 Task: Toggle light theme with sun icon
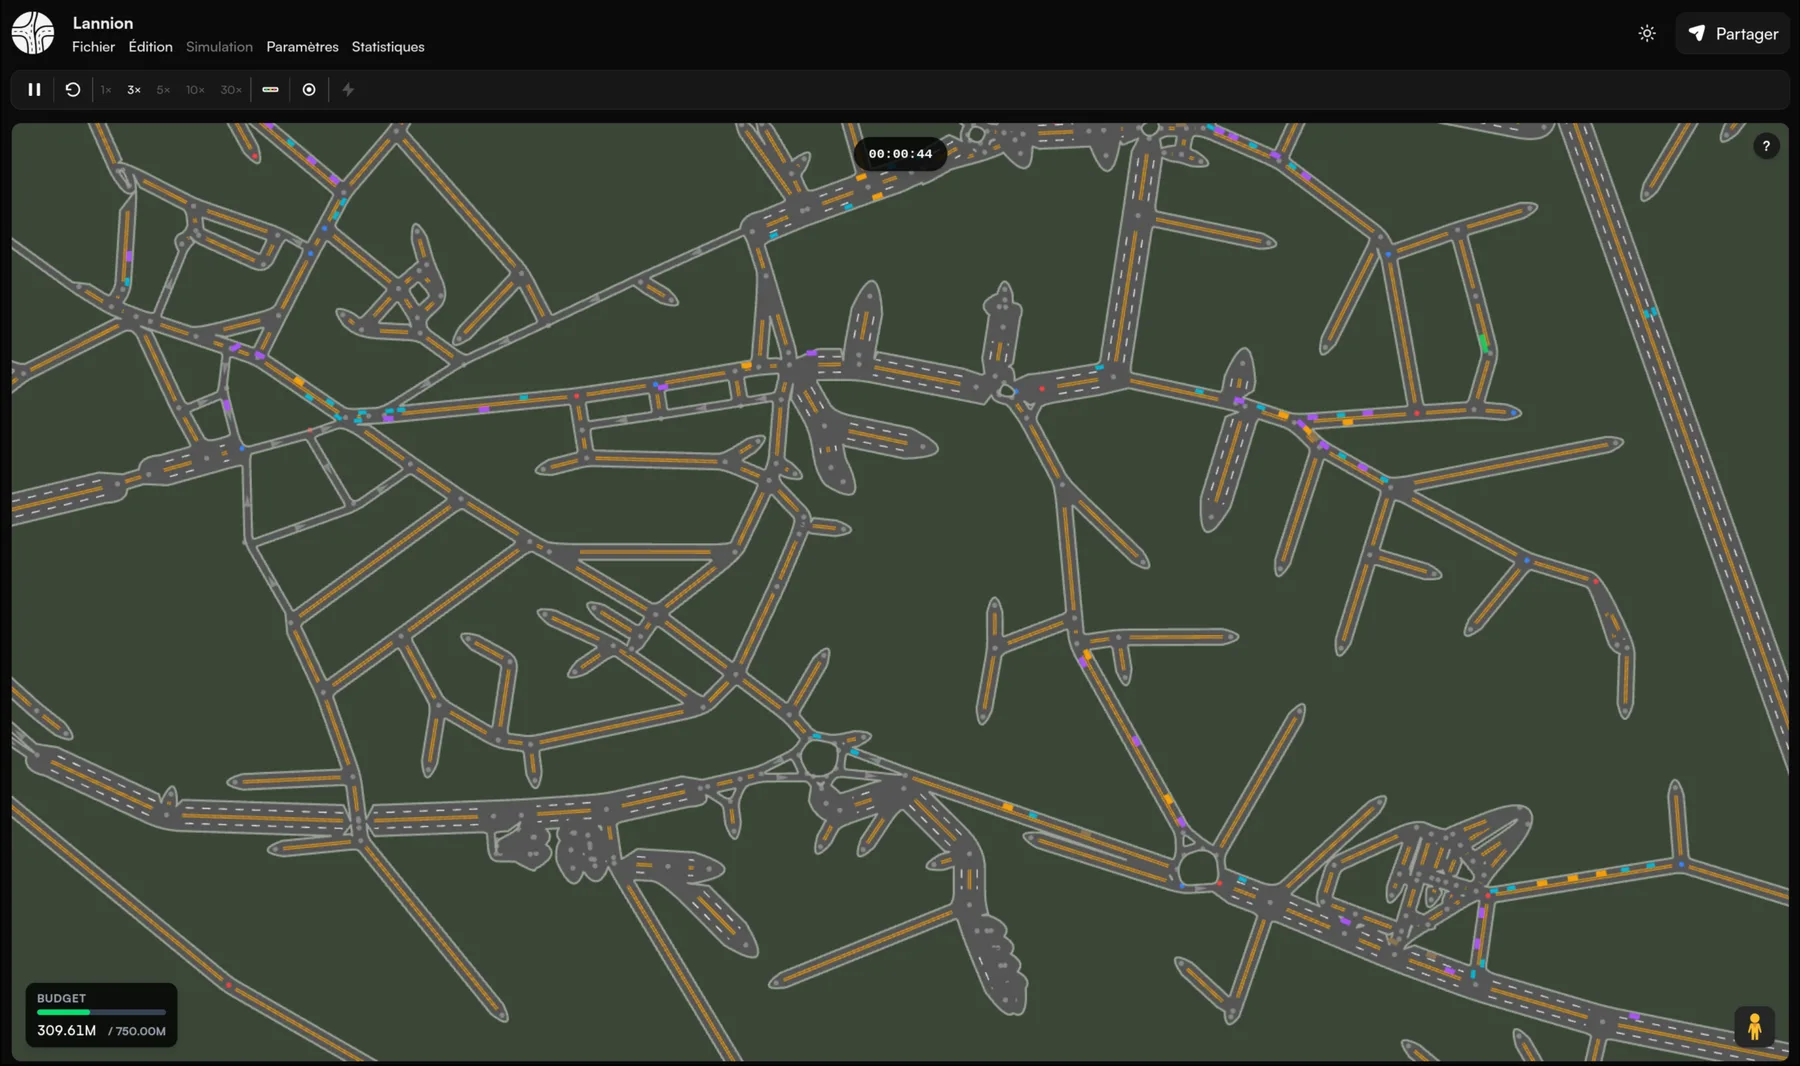(1647, 34)
